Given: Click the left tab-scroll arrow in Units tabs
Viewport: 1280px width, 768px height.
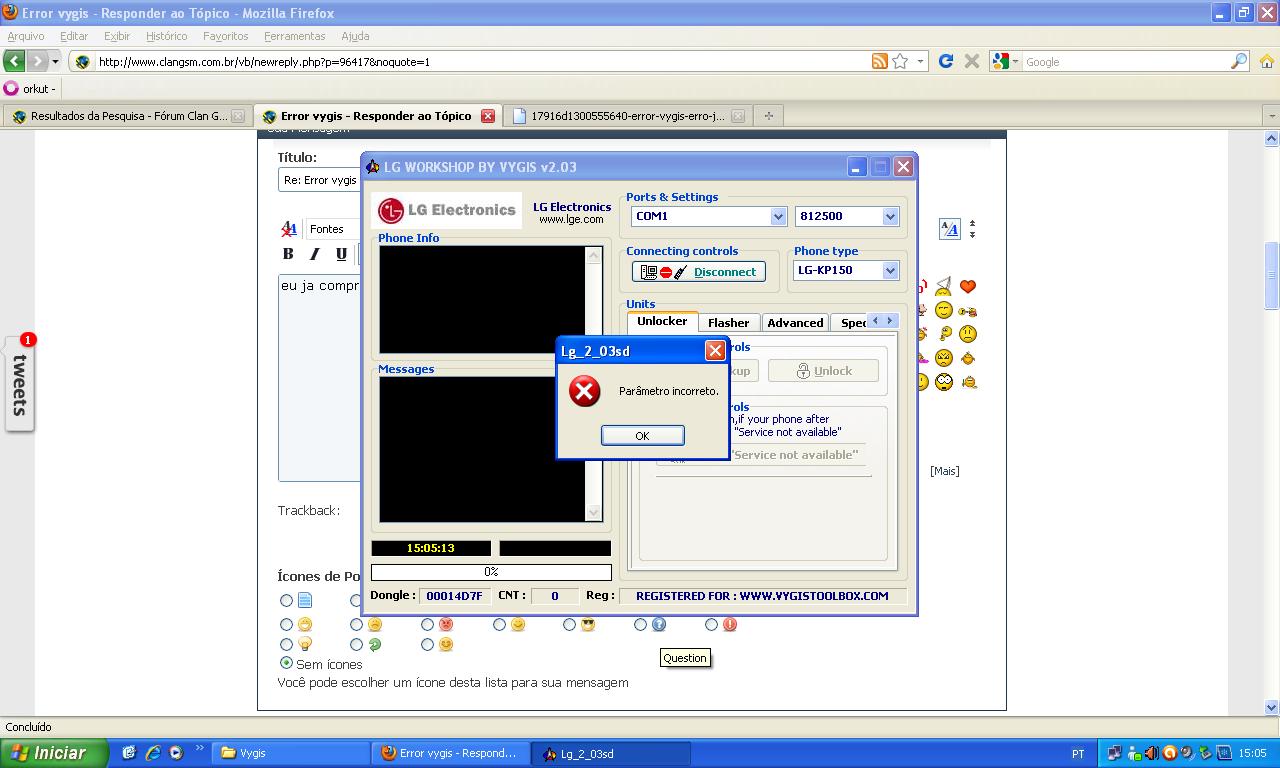Looking at the screenshot, I should (x=875, y=321).
